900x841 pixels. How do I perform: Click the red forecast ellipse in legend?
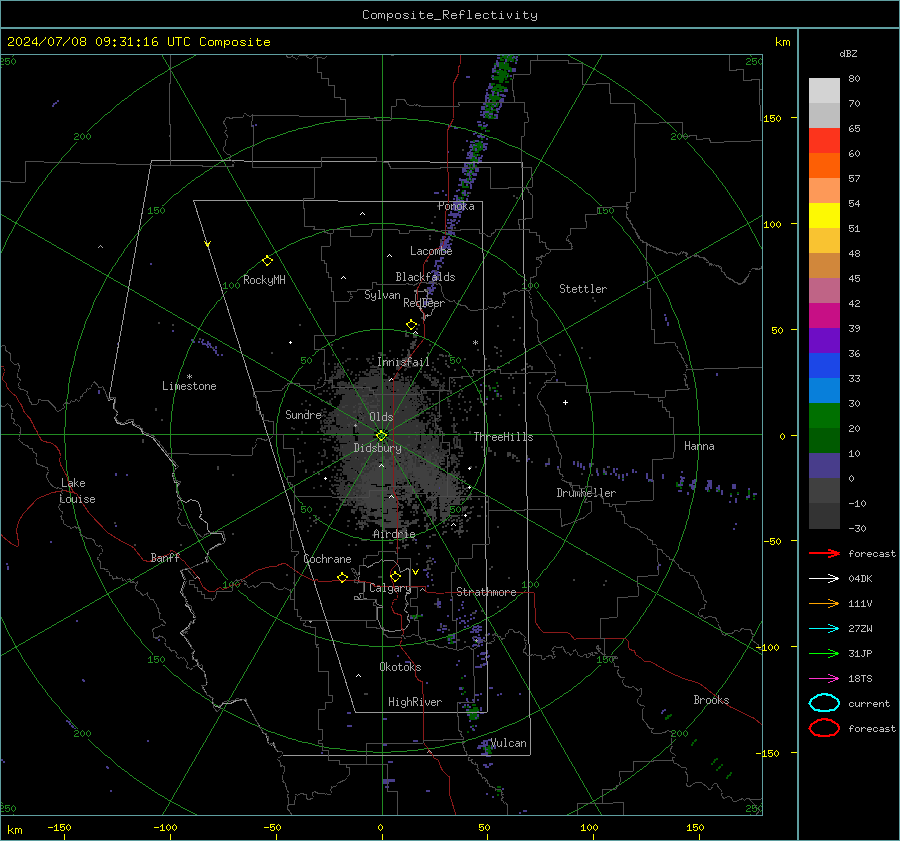coord(824,728)
